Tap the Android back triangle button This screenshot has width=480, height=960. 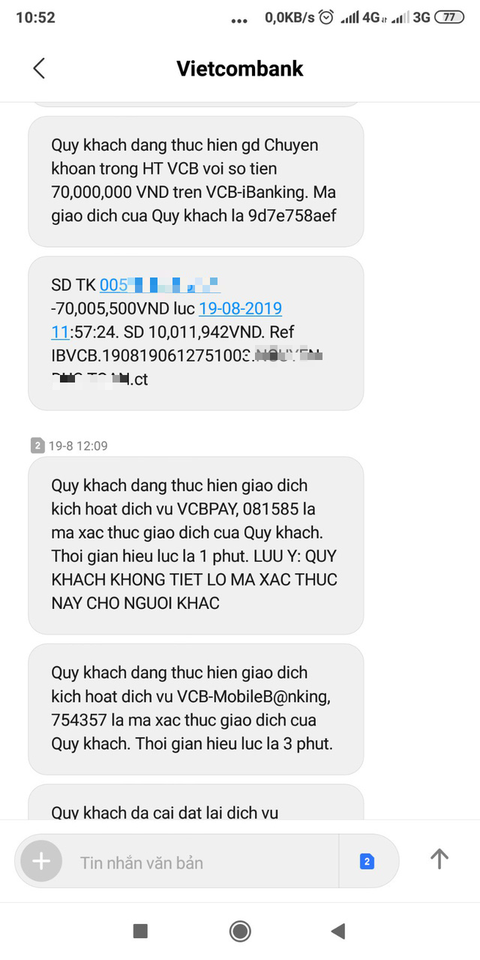click(338, 931)
